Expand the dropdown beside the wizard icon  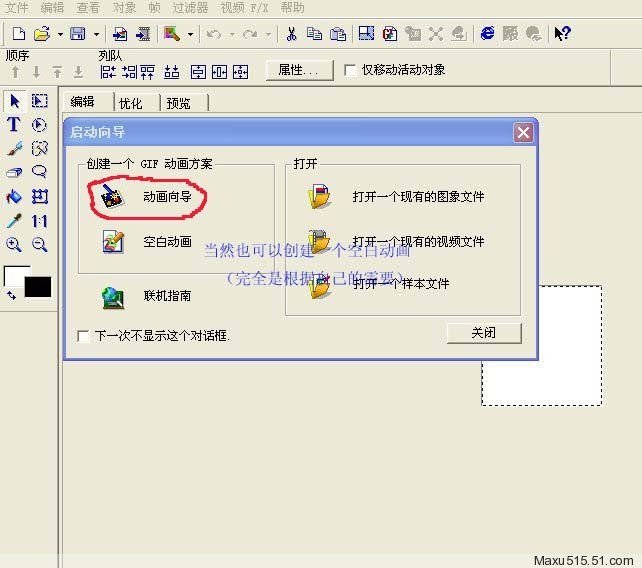pos(190,34)
